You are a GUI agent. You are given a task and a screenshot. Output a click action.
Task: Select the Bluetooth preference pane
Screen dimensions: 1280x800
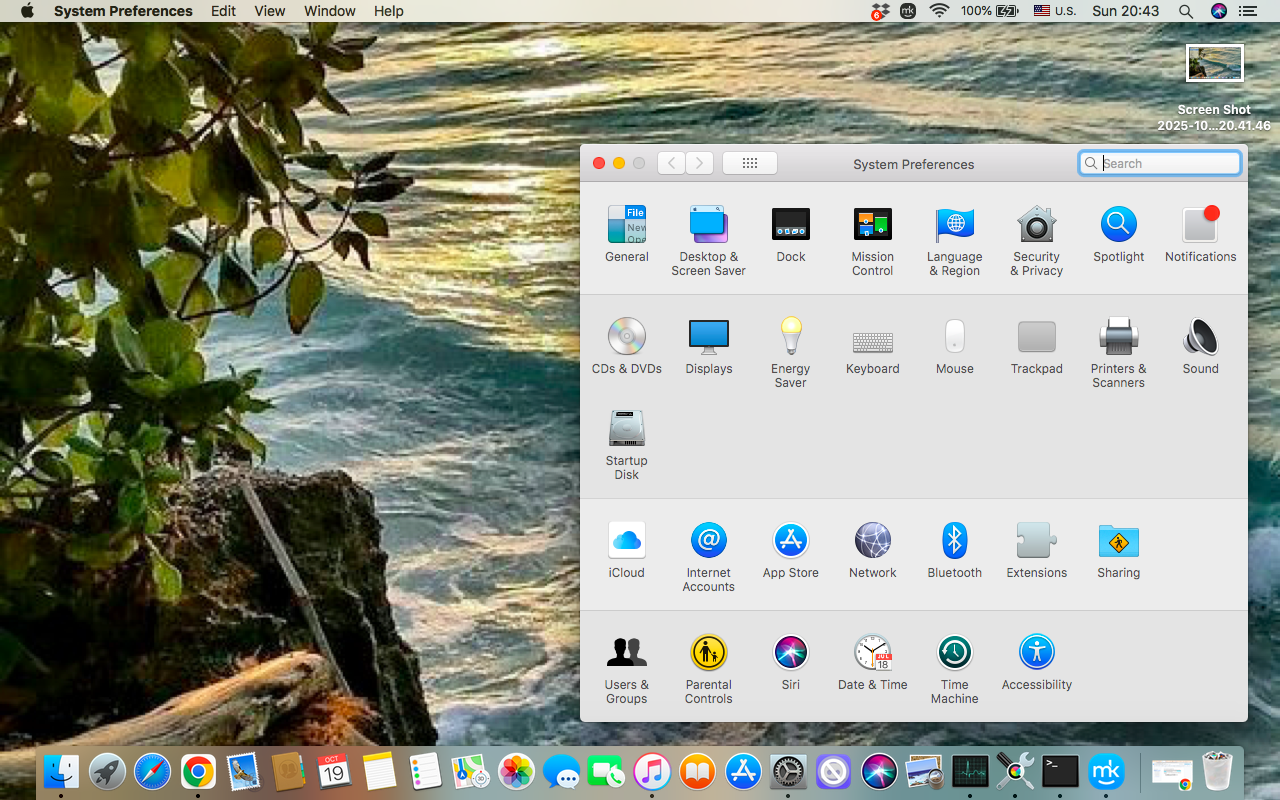(x=954, y=540)
